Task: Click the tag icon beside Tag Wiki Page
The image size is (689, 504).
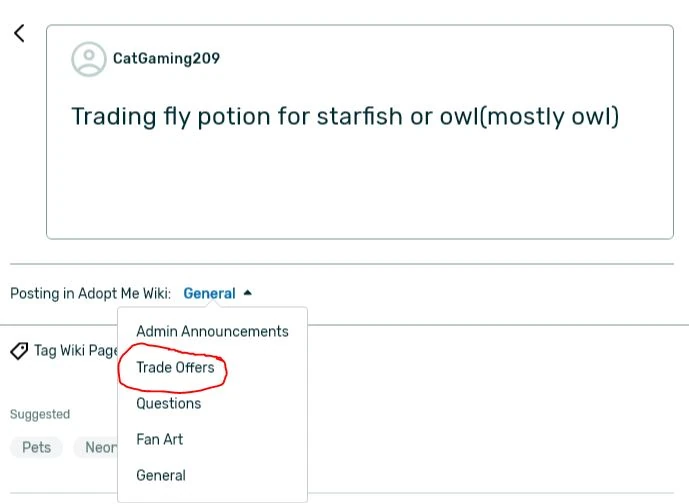Action: 18,351
